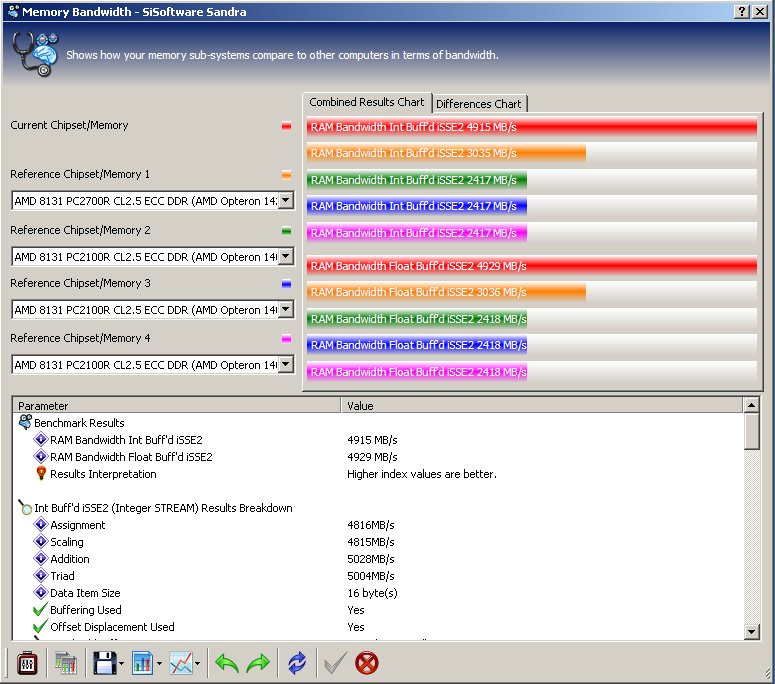Open the bar chart report icon
The width and height of the screenshot is (775, 684).
coord(142,663)
